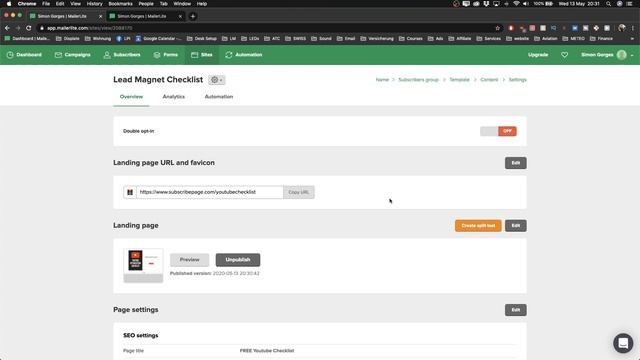Image resolution: width=640 pixels, height=360 pixels.
Task: Click the Content breadcrumb step
Action: (489, 80)
